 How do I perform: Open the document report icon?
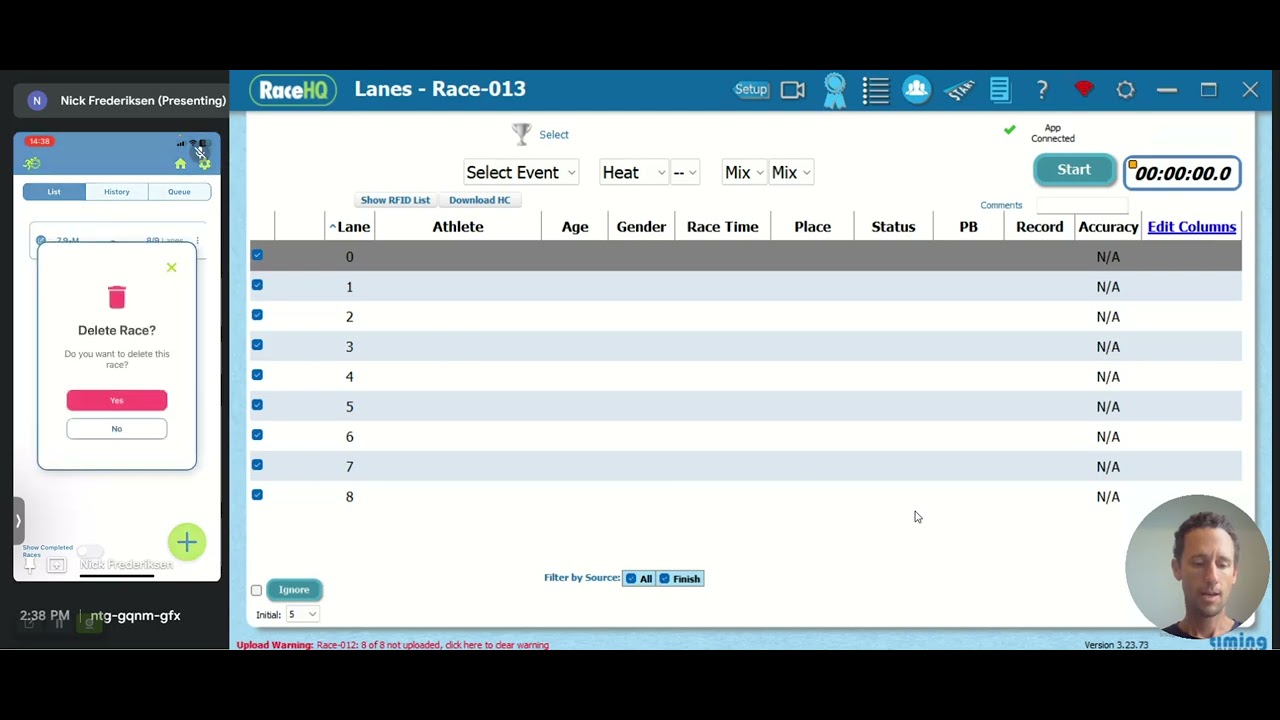click(1000, 90)
